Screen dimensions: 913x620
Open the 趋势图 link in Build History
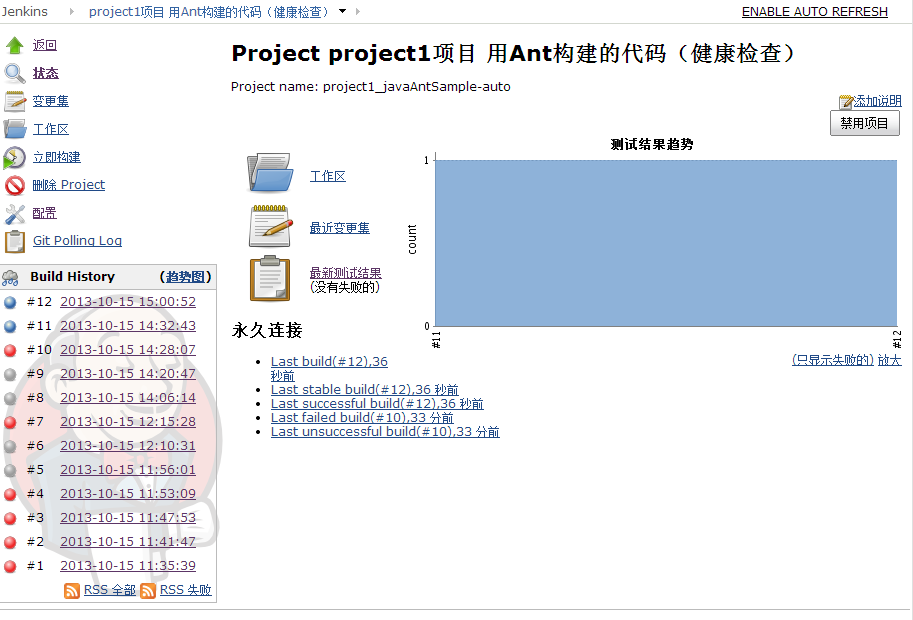(185, 277)
